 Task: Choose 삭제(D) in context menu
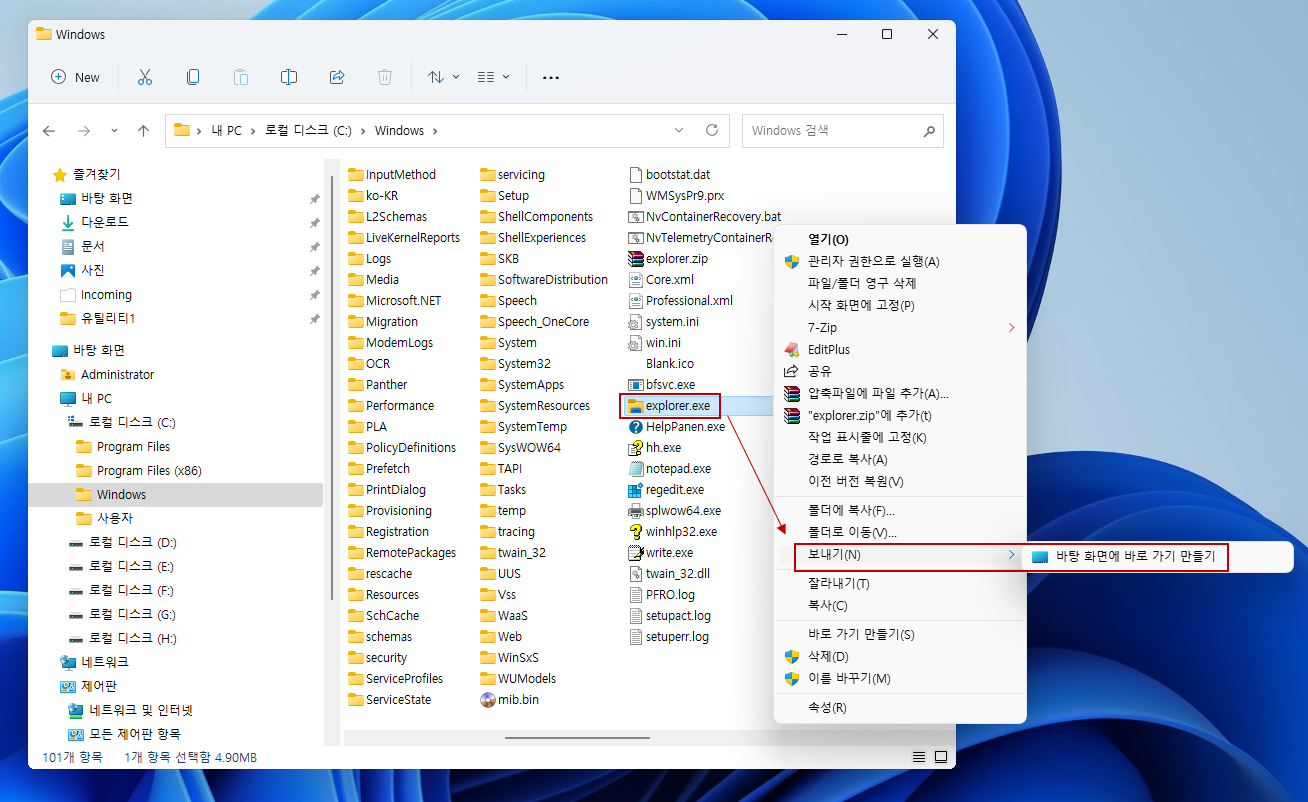[x=900, y=657]
